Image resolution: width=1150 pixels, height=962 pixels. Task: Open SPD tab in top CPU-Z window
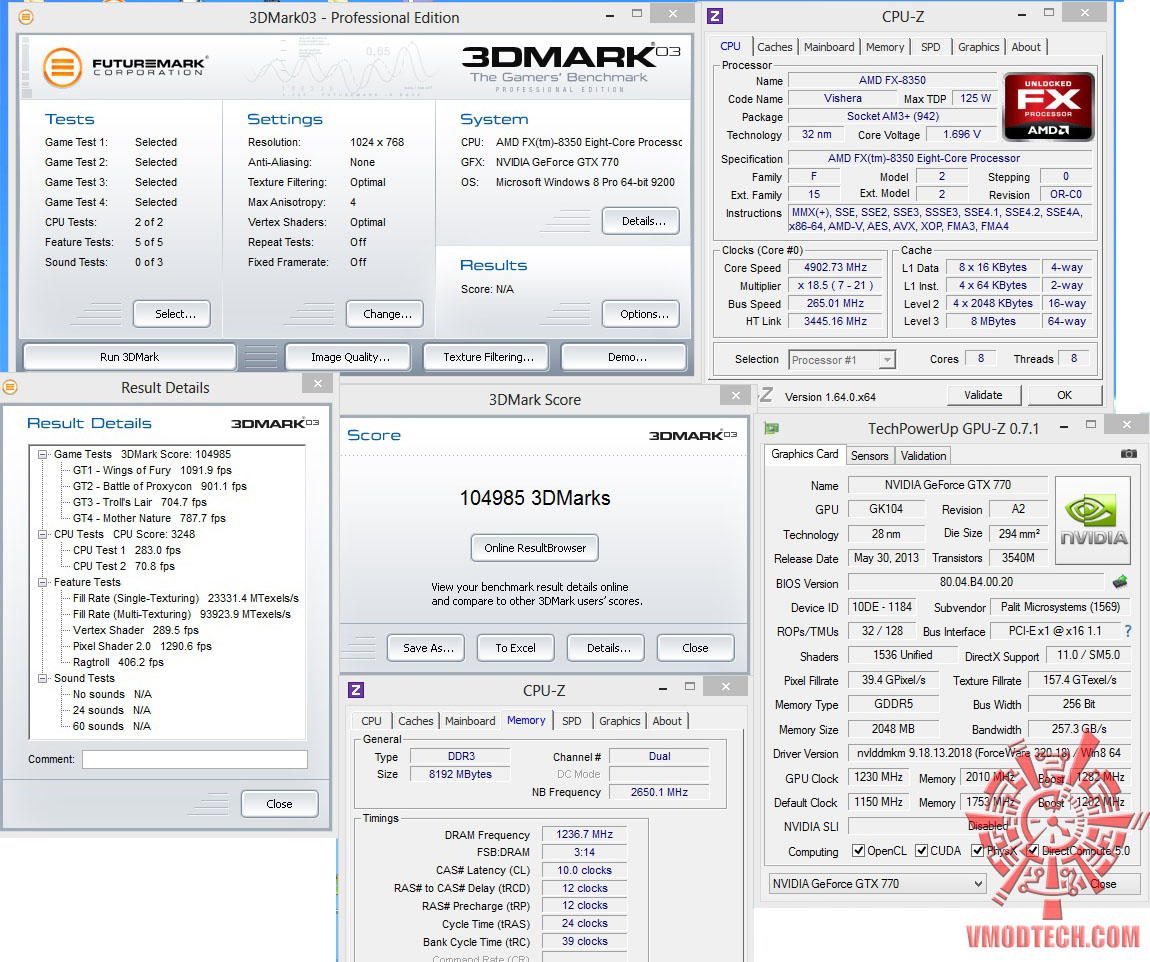pos(931,47)
